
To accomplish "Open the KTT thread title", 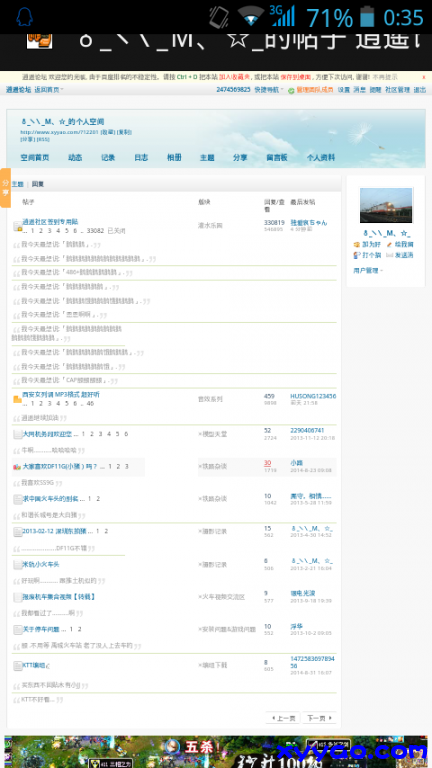I will point(34,666).
